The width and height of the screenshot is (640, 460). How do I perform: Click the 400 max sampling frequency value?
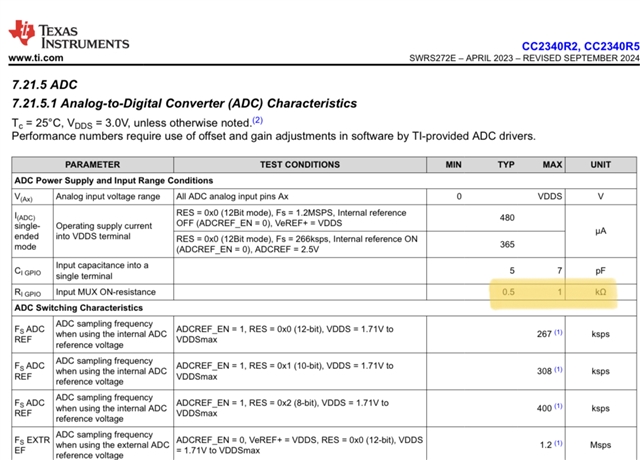pos(544,408)
